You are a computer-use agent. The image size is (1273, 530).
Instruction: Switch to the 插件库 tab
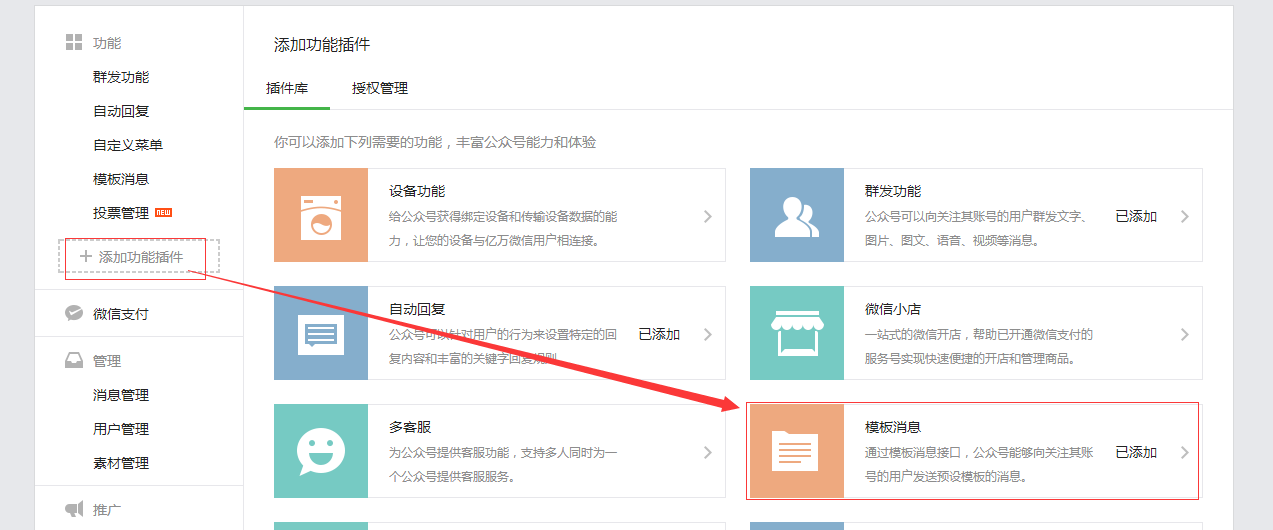(287, 88)
